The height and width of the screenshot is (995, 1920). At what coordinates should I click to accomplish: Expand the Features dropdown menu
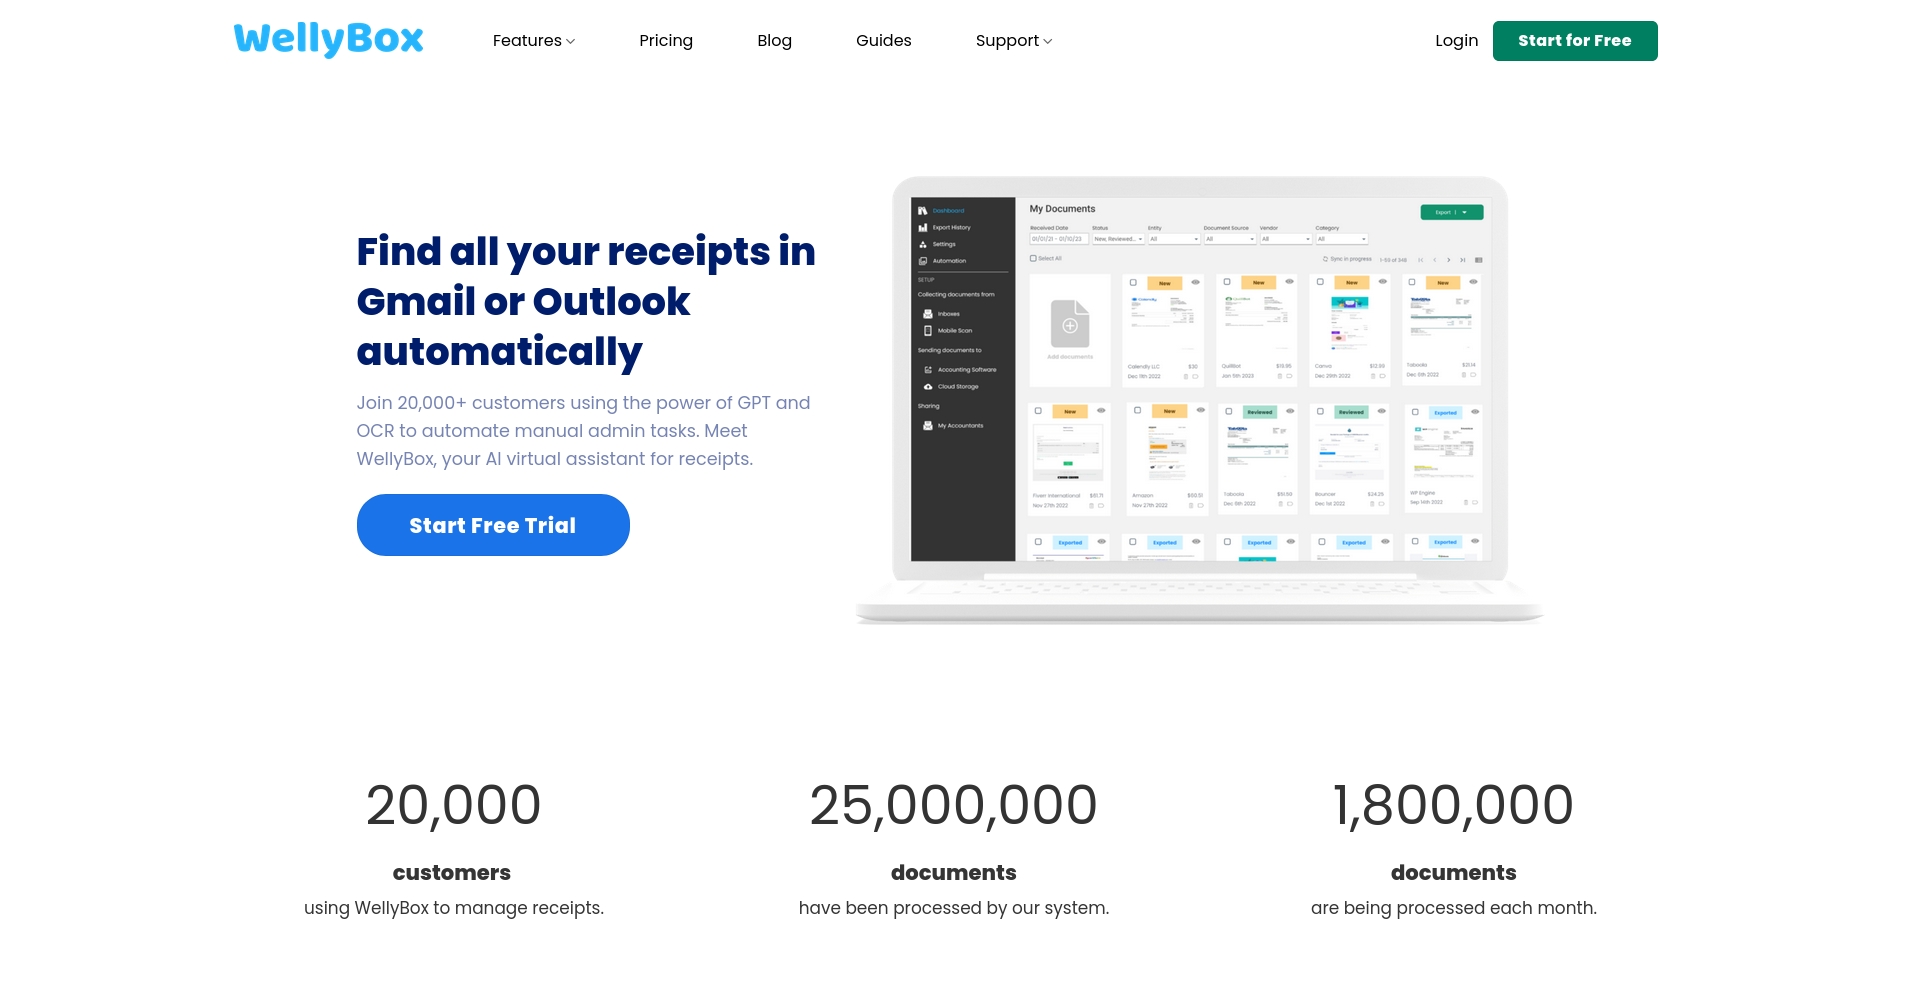pyautogui.click(x=534, y=41)
